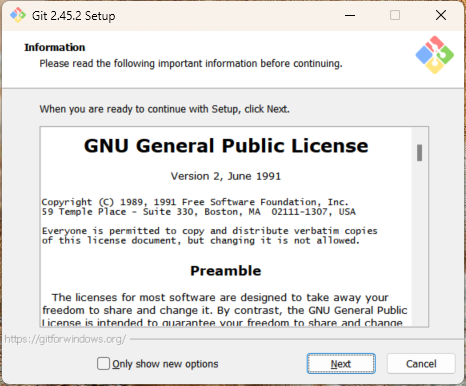This screenshot has width=466, height=386.
Task: Click the Copyright (C) 1989, 1991 line
Action: tap(195, 202)
